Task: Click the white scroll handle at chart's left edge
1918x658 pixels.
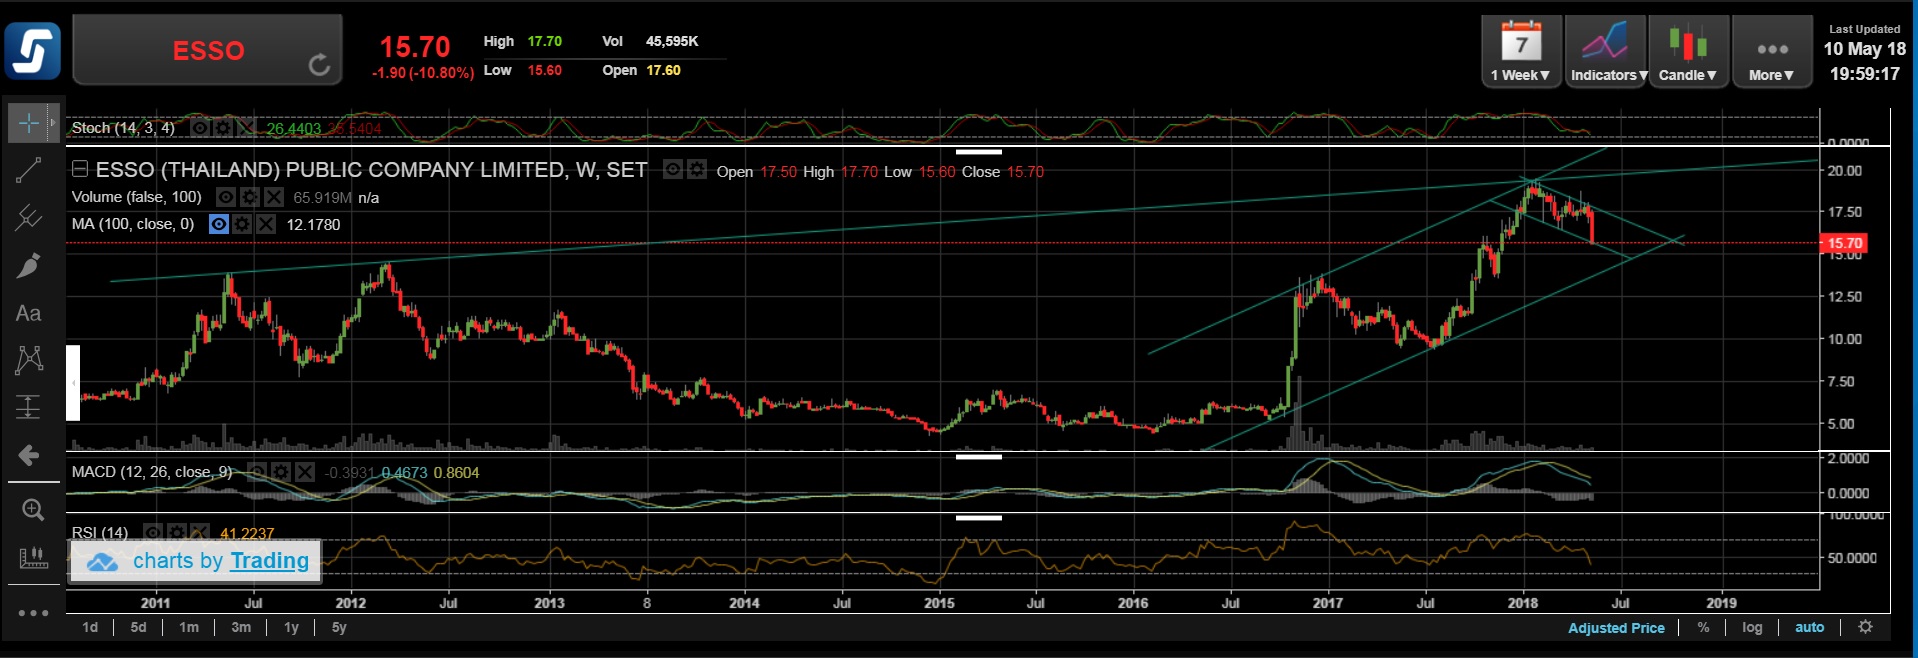Action: (73, 383)
